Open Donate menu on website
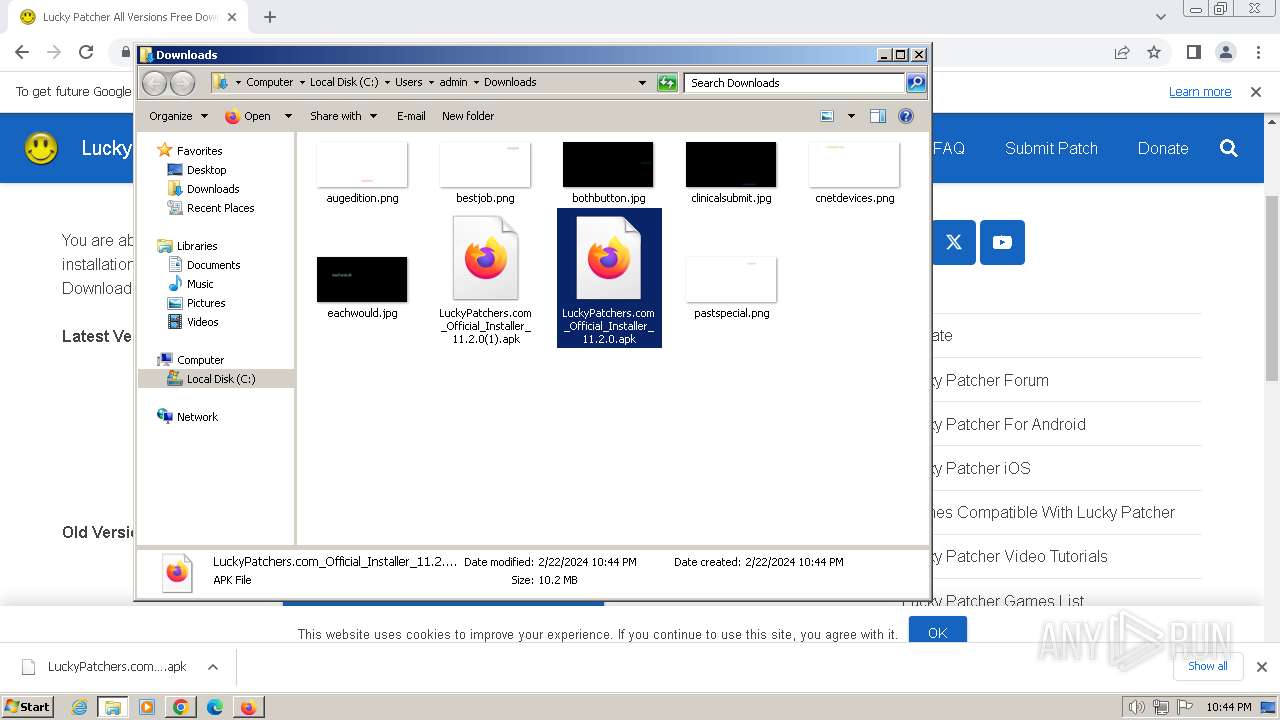 pyautogui.click(x=1163, y=148)
